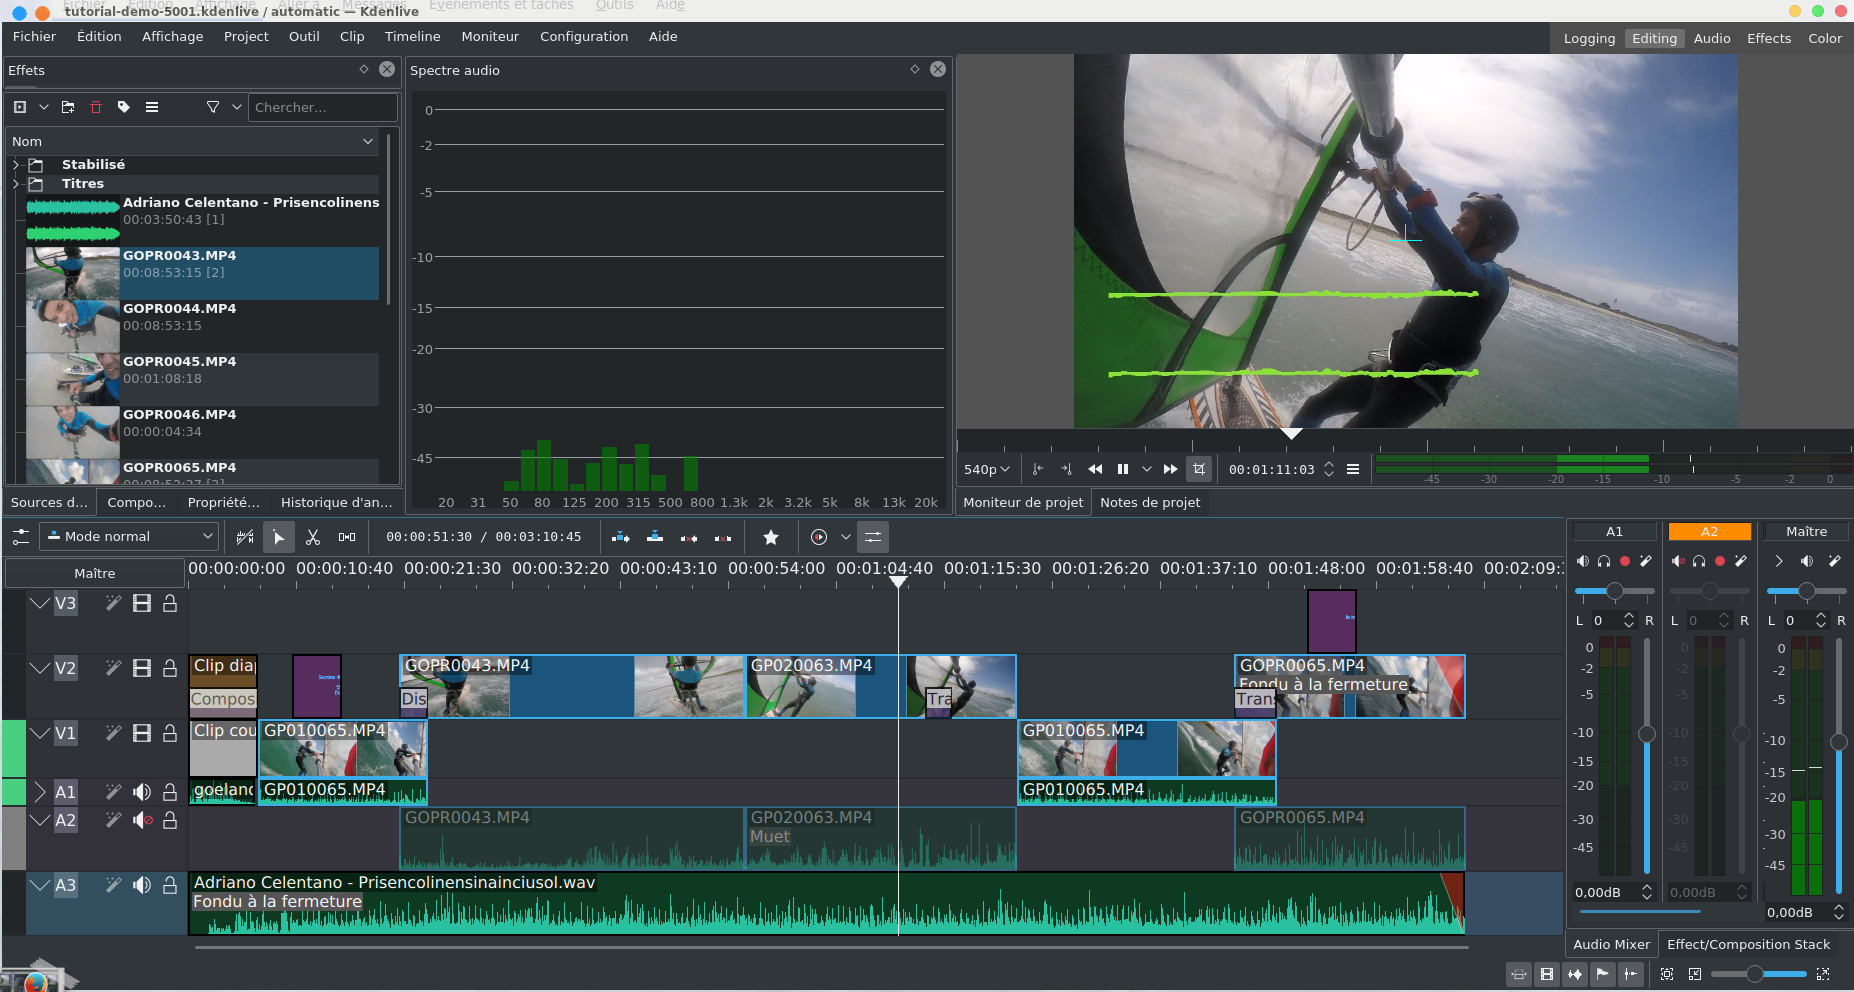Viewport: 1854px width, 992px height.
Task: Expand the A1 track
Action: click(40, 792)
